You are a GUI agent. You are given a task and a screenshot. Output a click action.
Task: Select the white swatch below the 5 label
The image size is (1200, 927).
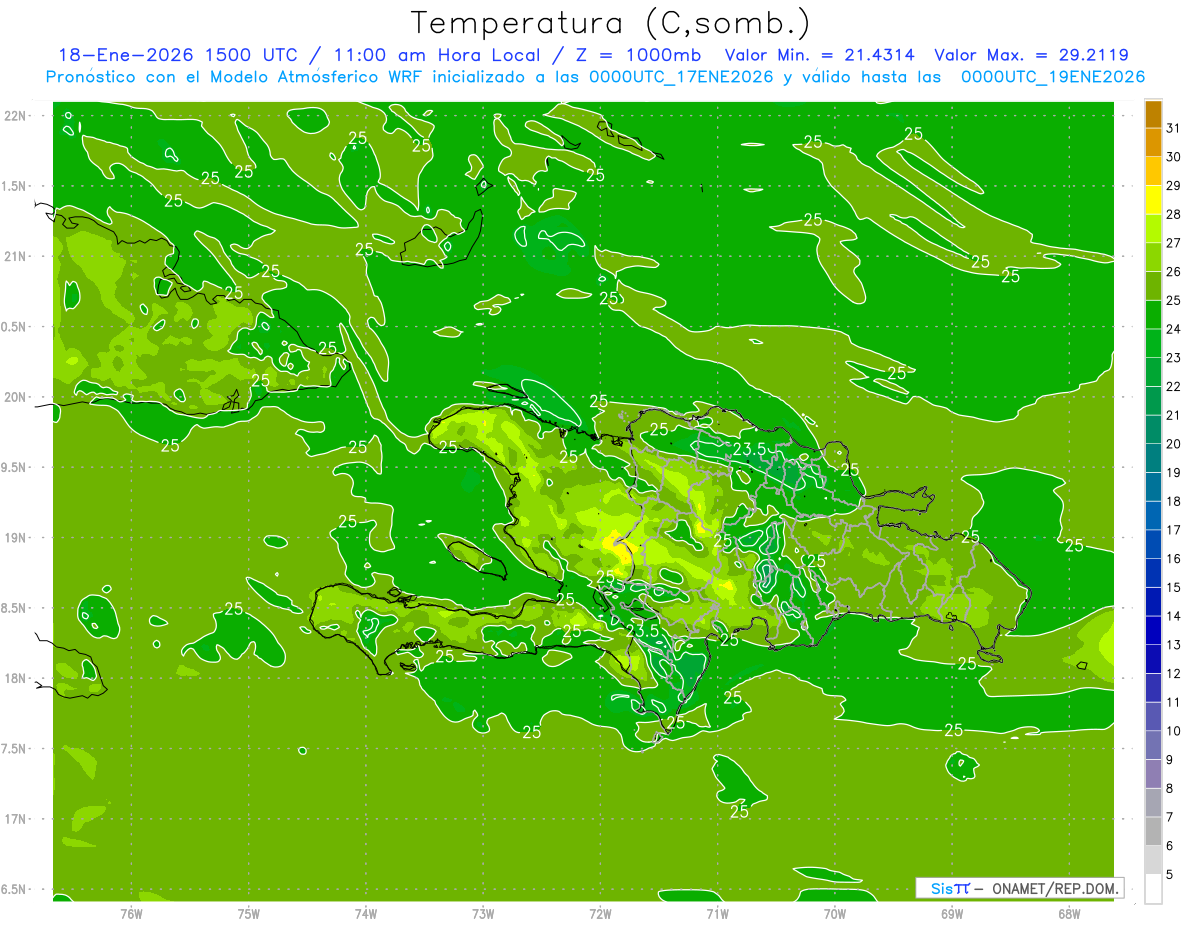point(1154,889)
